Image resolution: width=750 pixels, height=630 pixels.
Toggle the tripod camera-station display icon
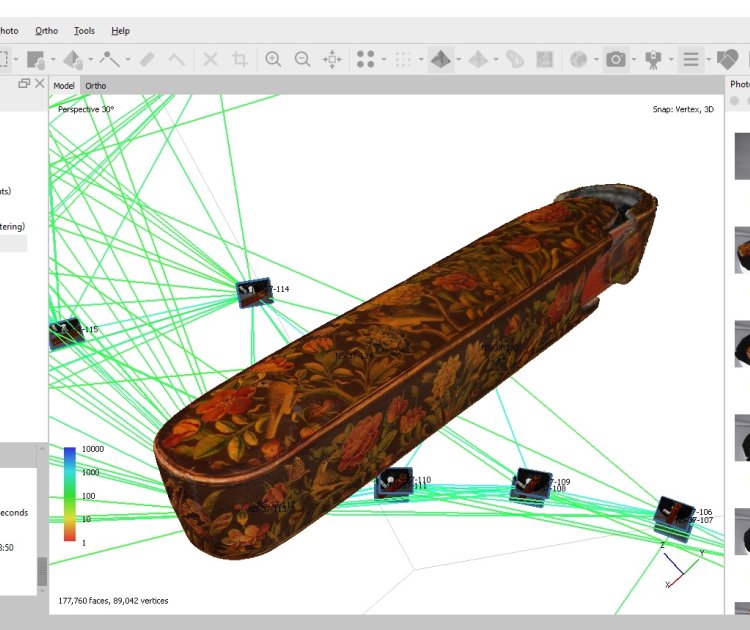click(x=653, y=59)
